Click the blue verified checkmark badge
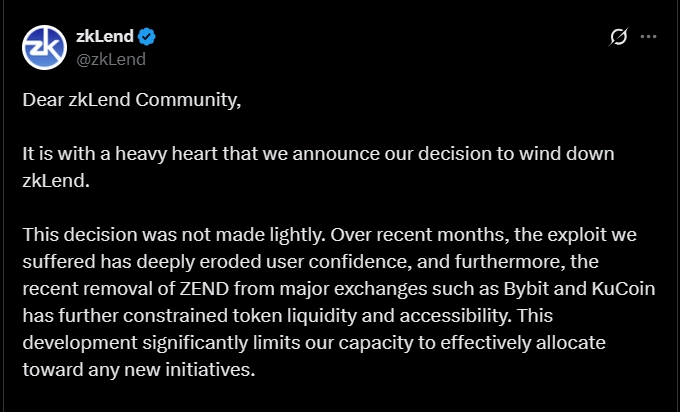Image resolution: width=680 pixels, height=412 pixels. coord(147,36)
